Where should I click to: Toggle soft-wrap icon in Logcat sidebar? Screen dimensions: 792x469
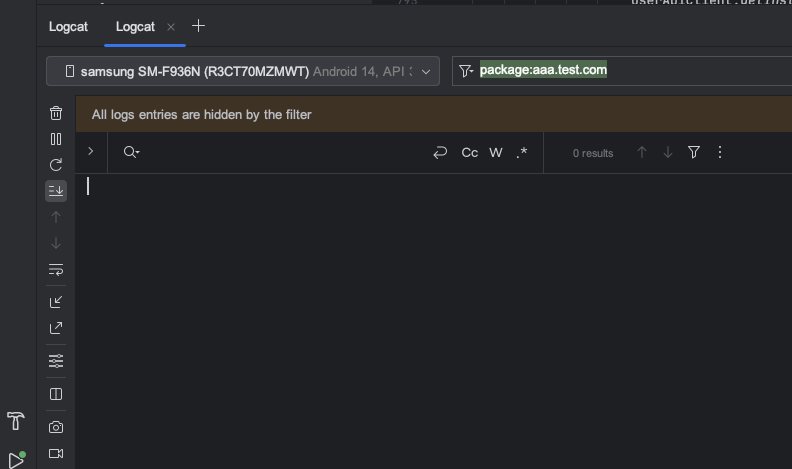56,270
